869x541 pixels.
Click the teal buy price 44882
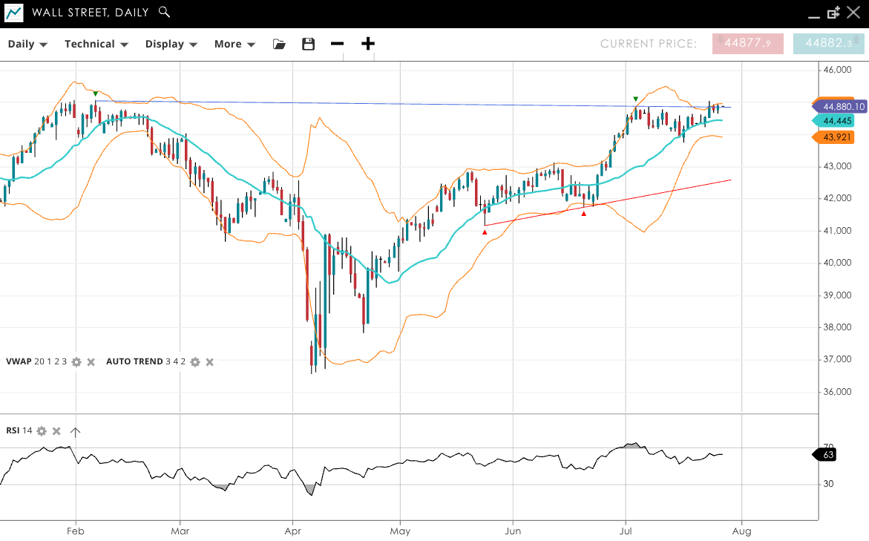828,44
